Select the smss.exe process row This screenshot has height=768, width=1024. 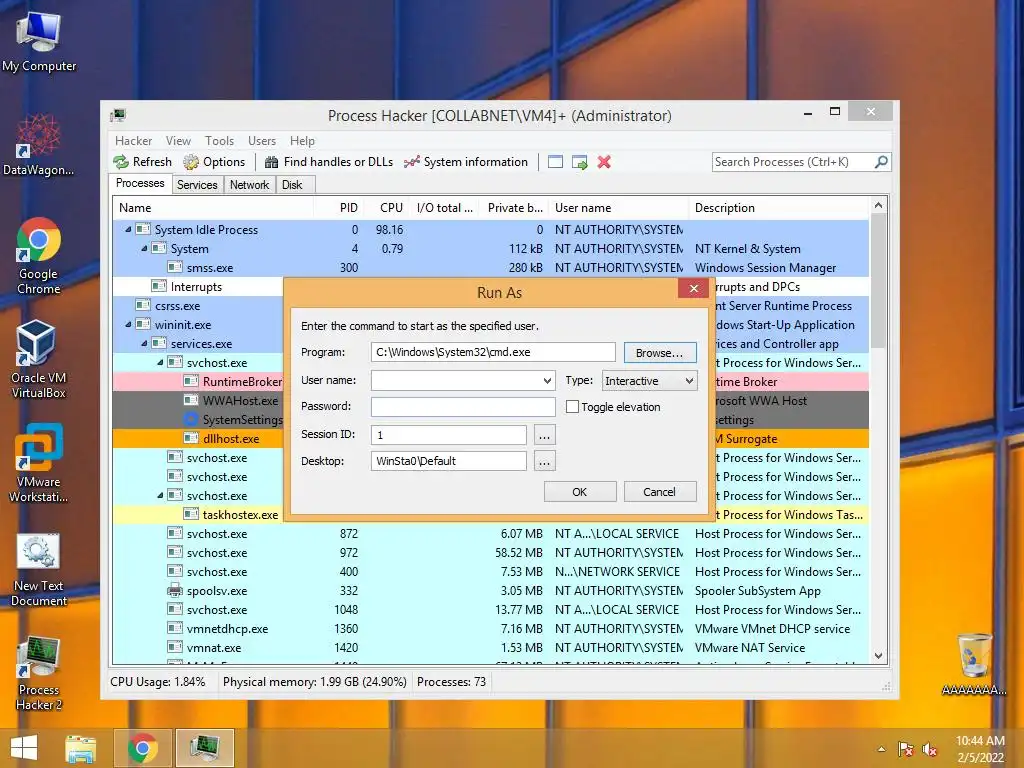490,268
